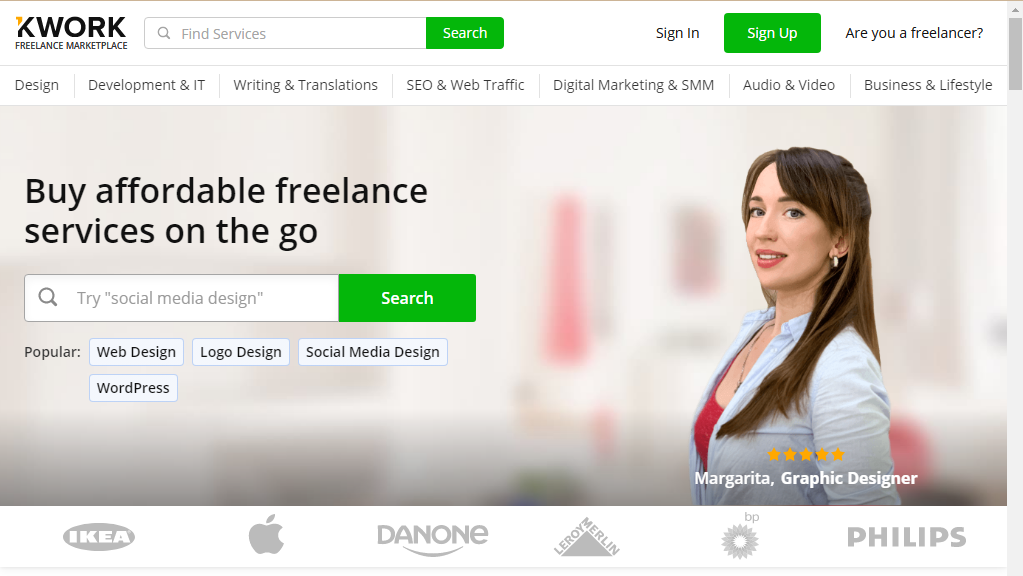The height and width of the screenshot is (576, 1023).
Task: Click the Are you a freelancer link
Action: [914, 33]
